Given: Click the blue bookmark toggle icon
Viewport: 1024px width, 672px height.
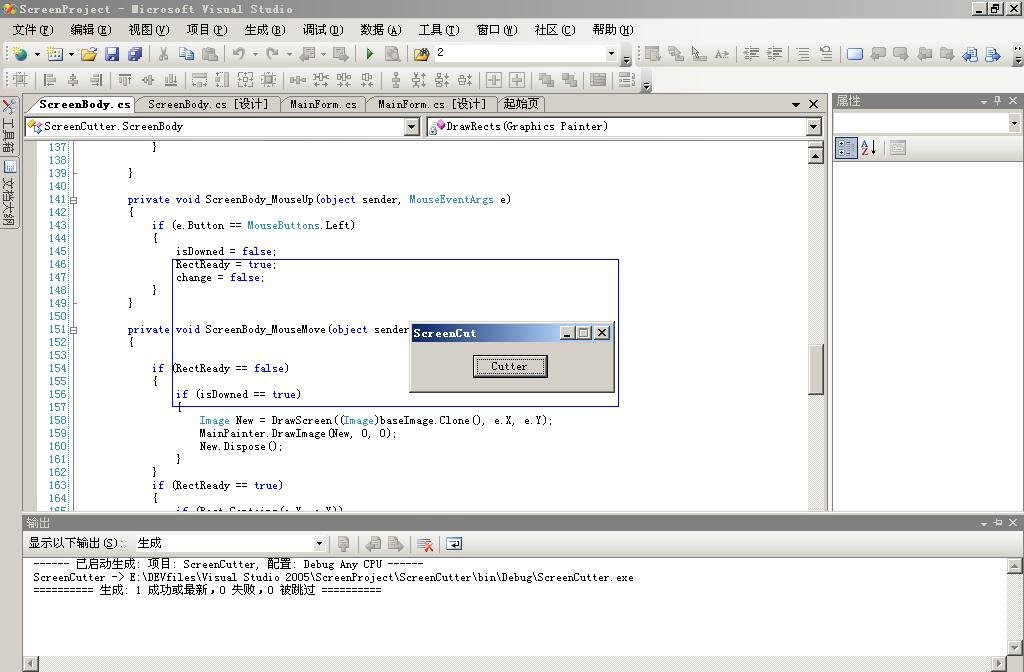Looking at the screenshot, I should [855, 54].
